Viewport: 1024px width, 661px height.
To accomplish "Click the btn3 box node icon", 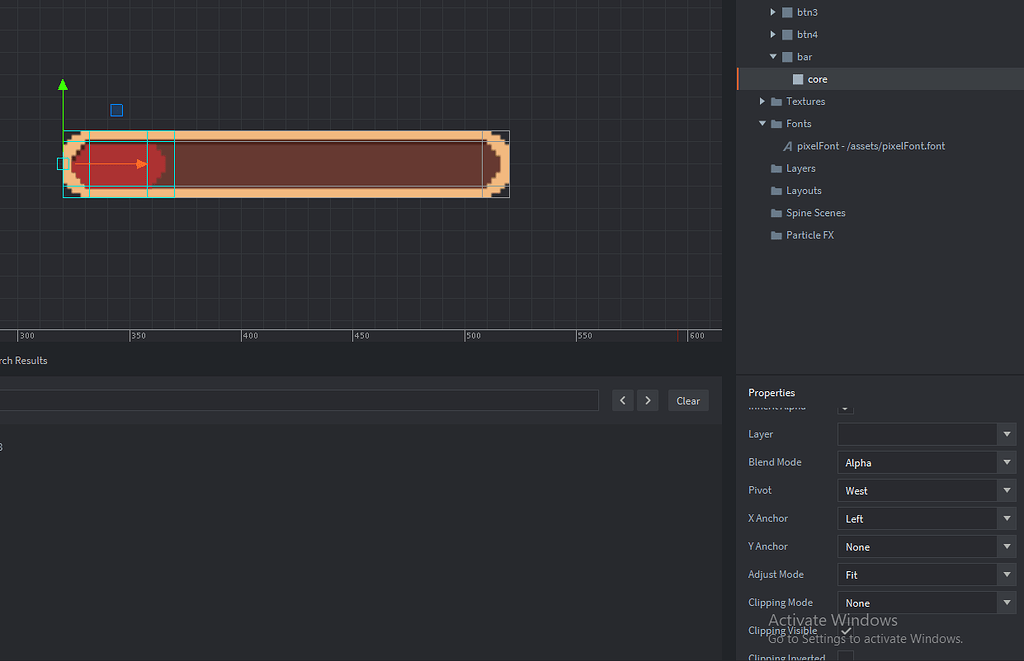I will pyautogui.click(x=786, y=12).
